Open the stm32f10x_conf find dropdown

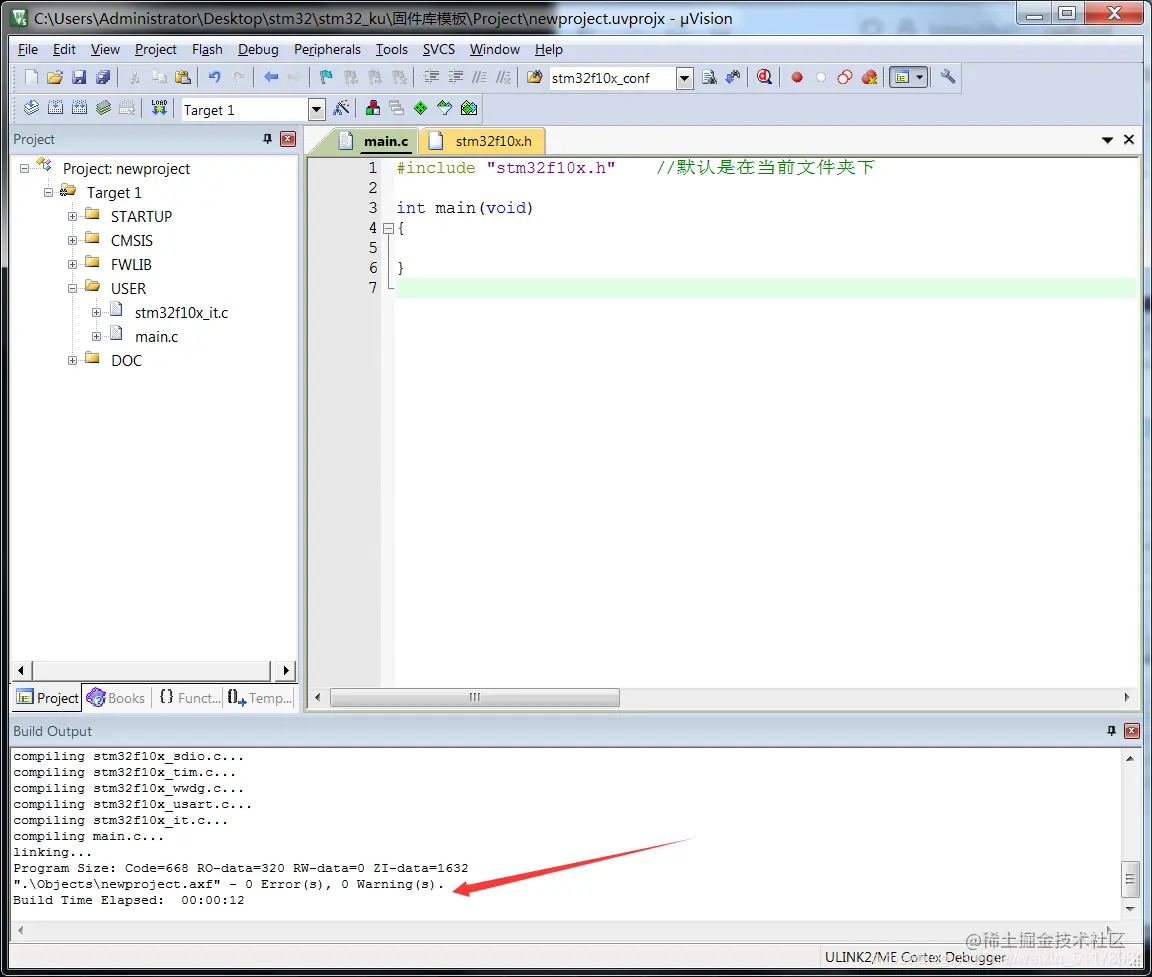click(684, 78)
